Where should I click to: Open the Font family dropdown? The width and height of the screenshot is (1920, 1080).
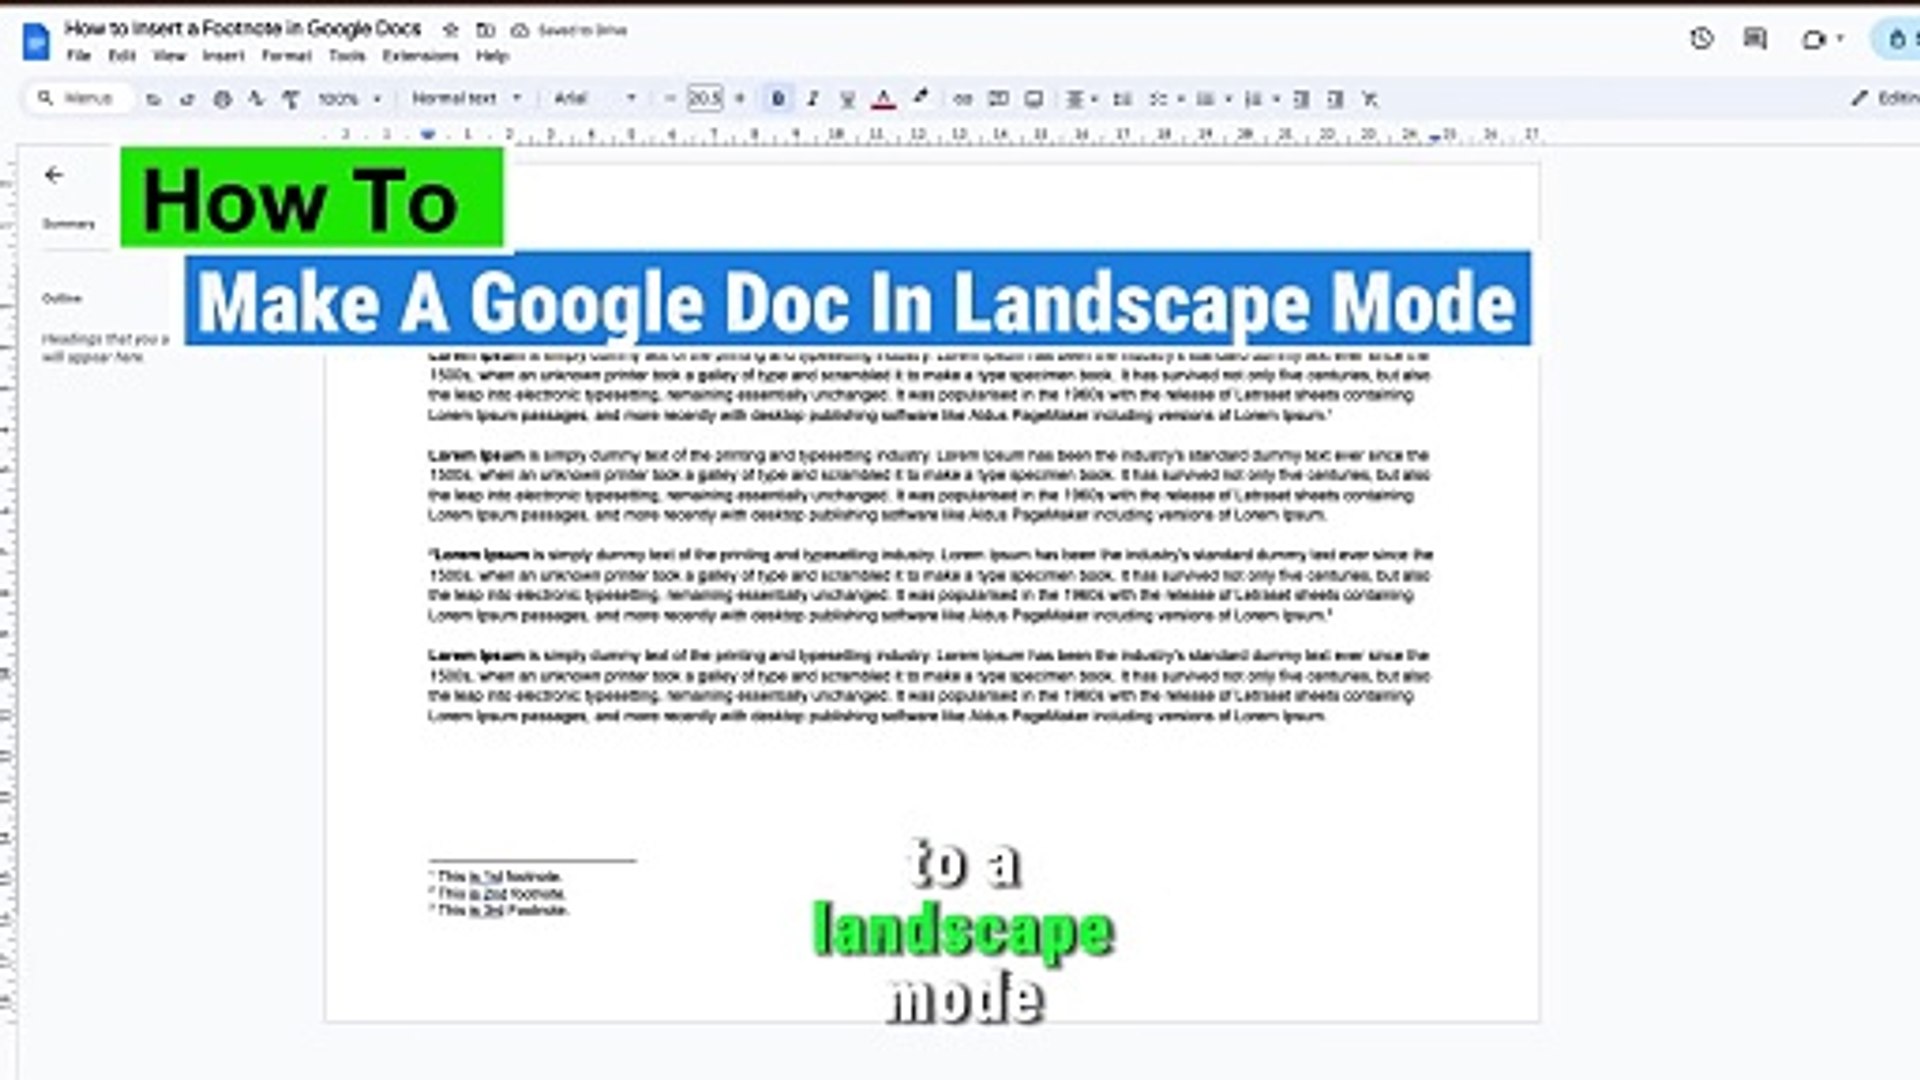click(x=590, y=99)
